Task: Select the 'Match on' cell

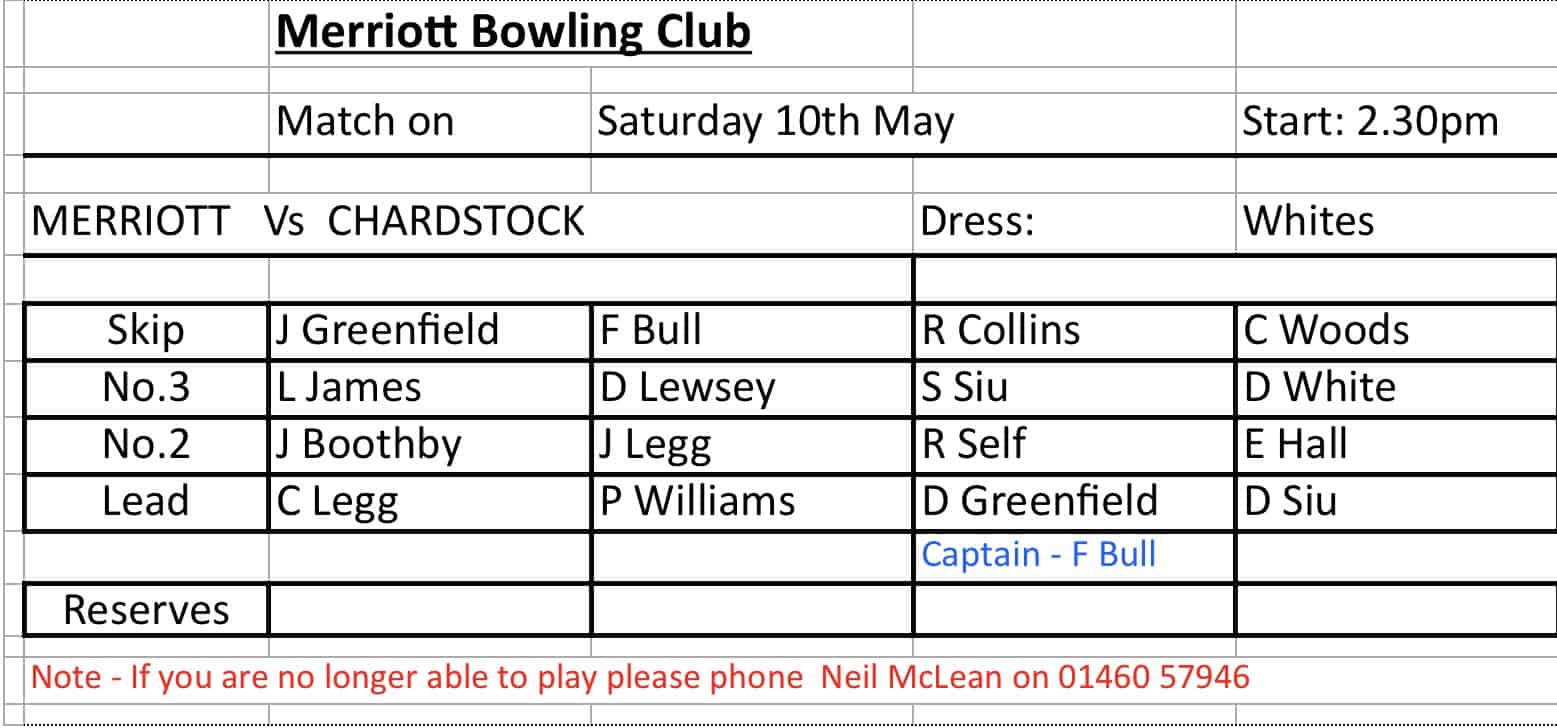Action: [x=365, y=122]
